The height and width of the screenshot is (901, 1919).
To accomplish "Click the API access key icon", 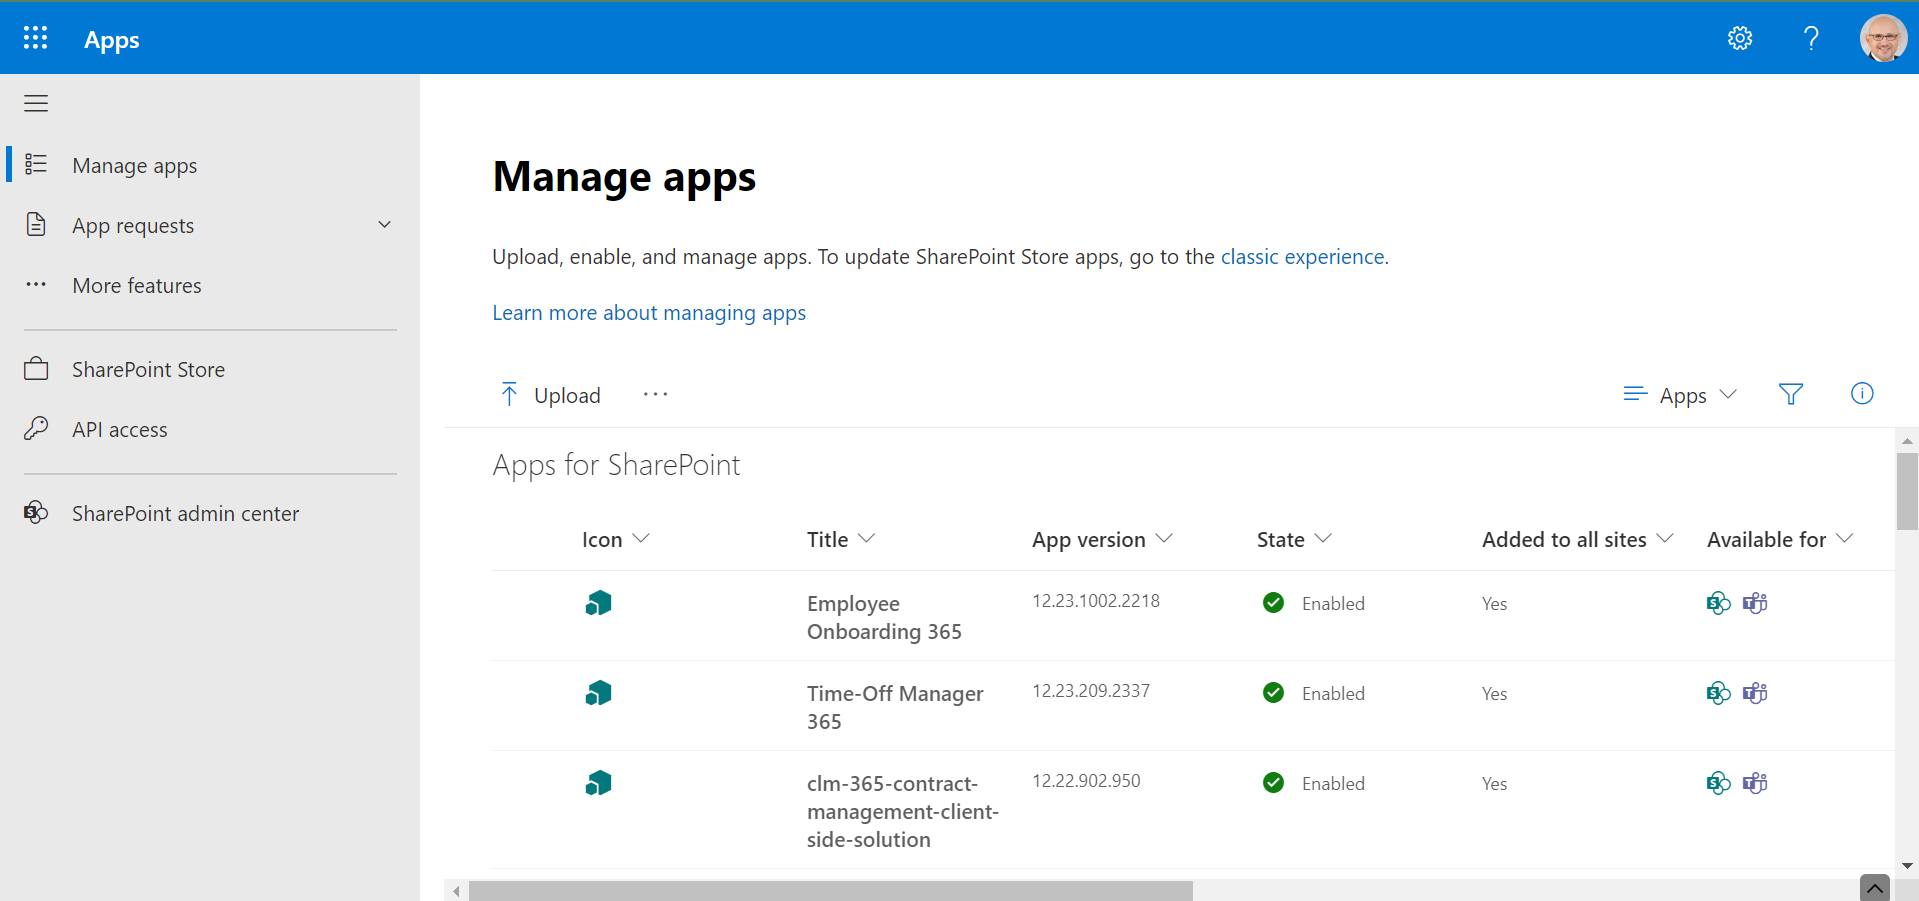I will [36, 428].
